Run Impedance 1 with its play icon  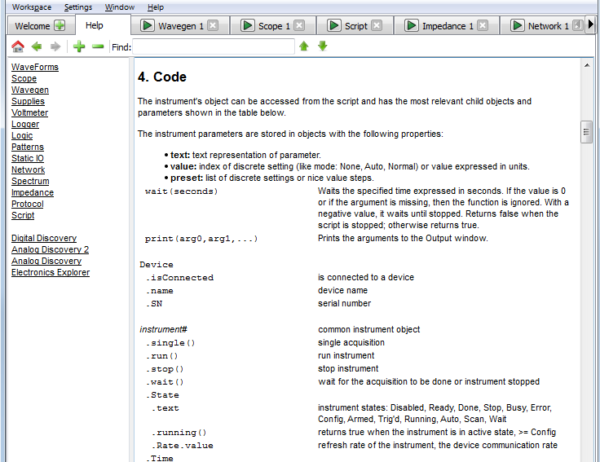[x=411, y=26]
